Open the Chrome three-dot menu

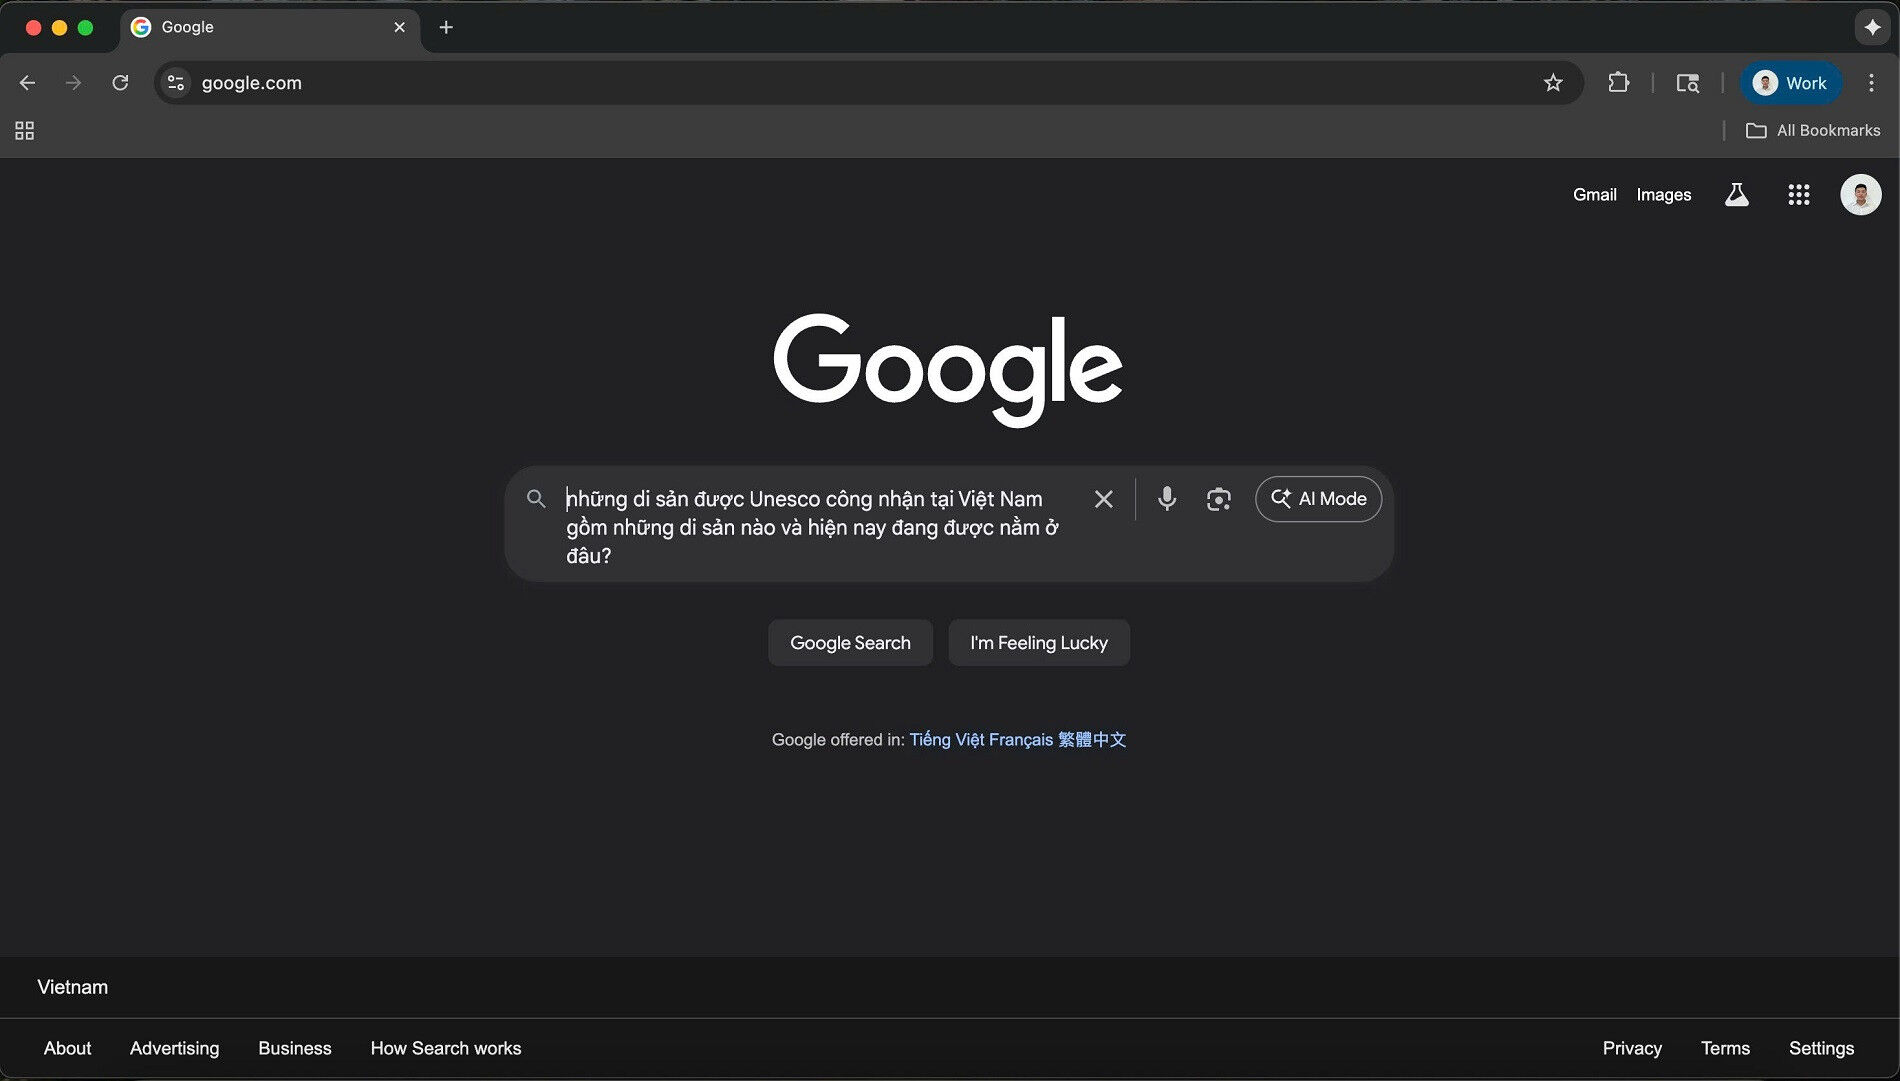click(x=1874, y=83)
